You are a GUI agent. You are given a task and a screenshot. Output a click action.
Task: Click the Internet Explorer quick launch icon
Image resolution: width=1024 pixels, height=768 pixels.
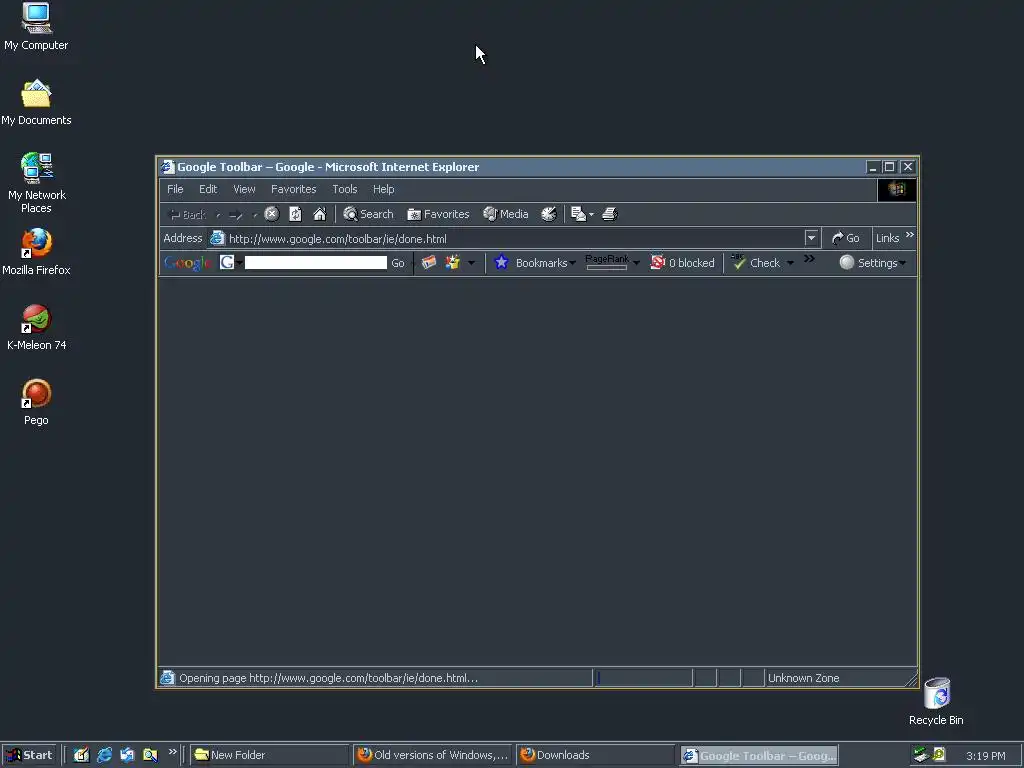104,755
